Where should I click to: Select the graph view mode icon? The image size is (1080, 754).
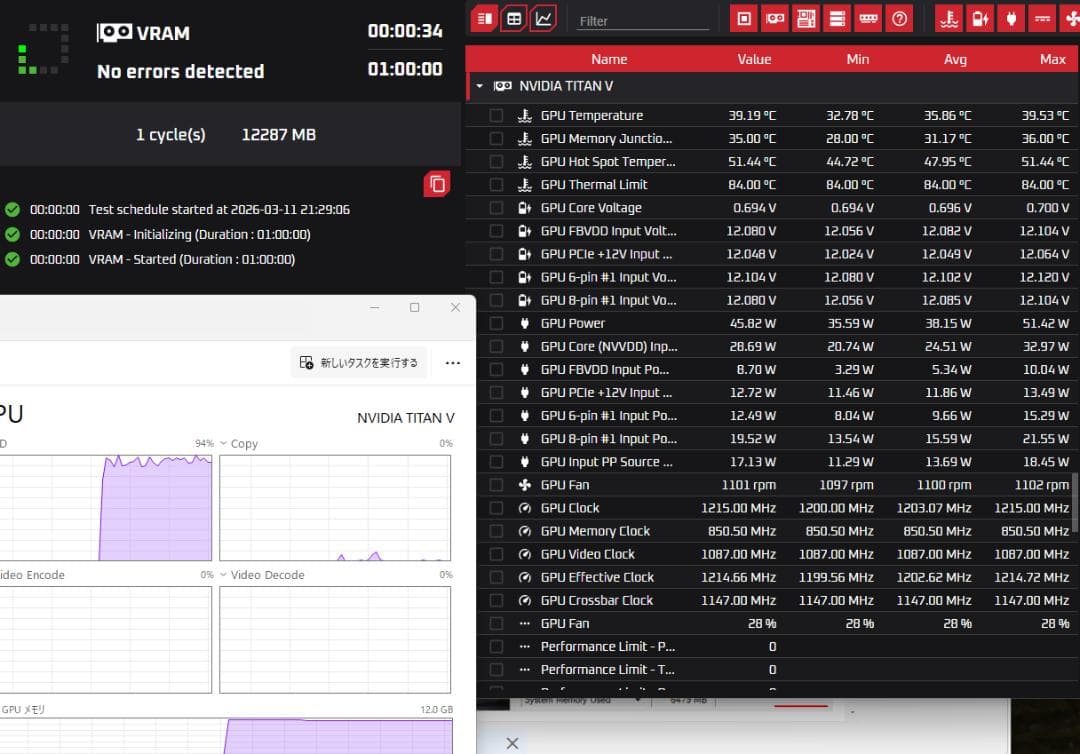coord(543,19)
